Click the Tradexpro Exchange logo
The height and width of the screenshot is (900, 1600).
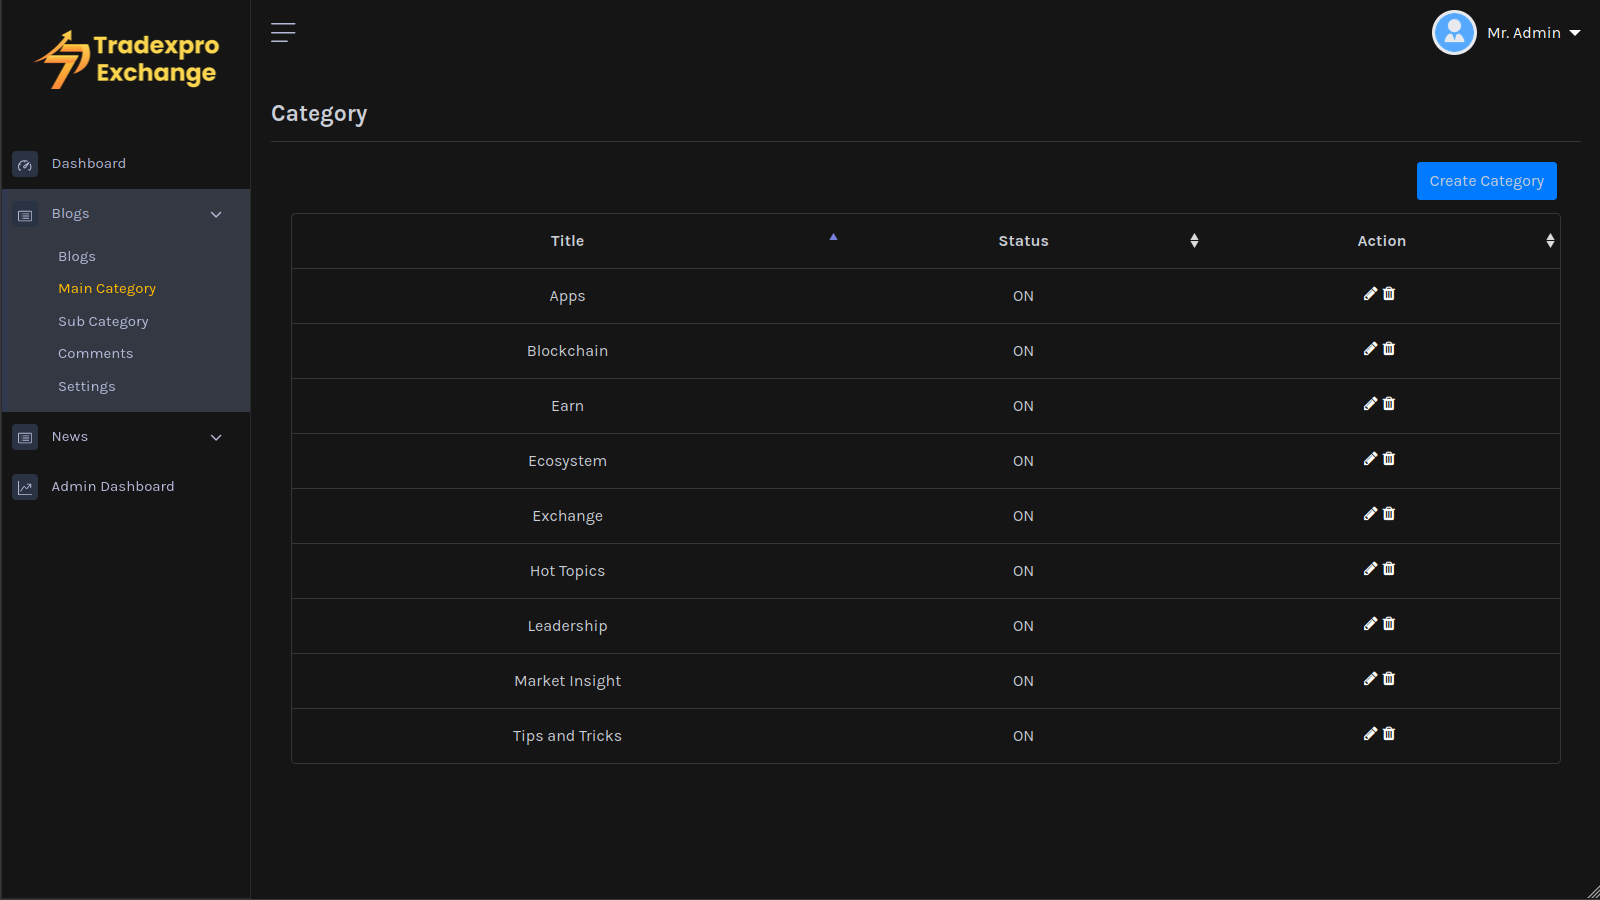127,60
